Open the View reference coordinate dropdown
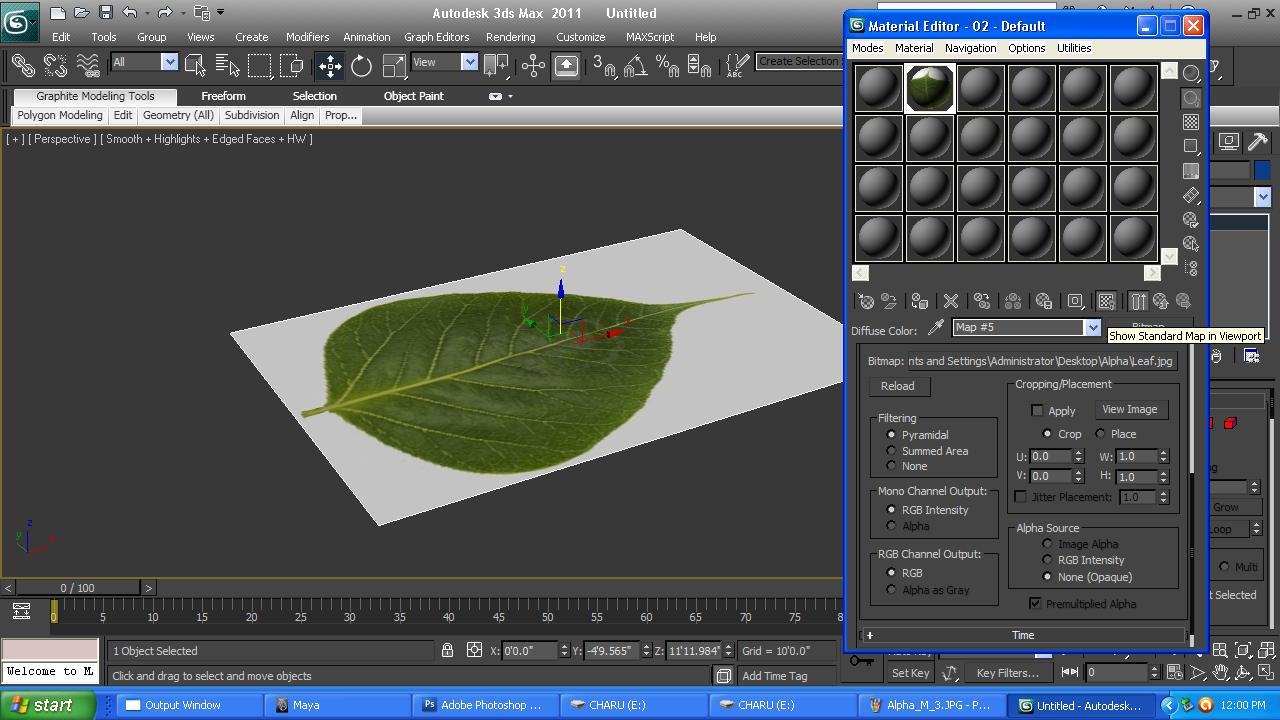This screenshot has height=720, width=1280. tap(470, 61)
